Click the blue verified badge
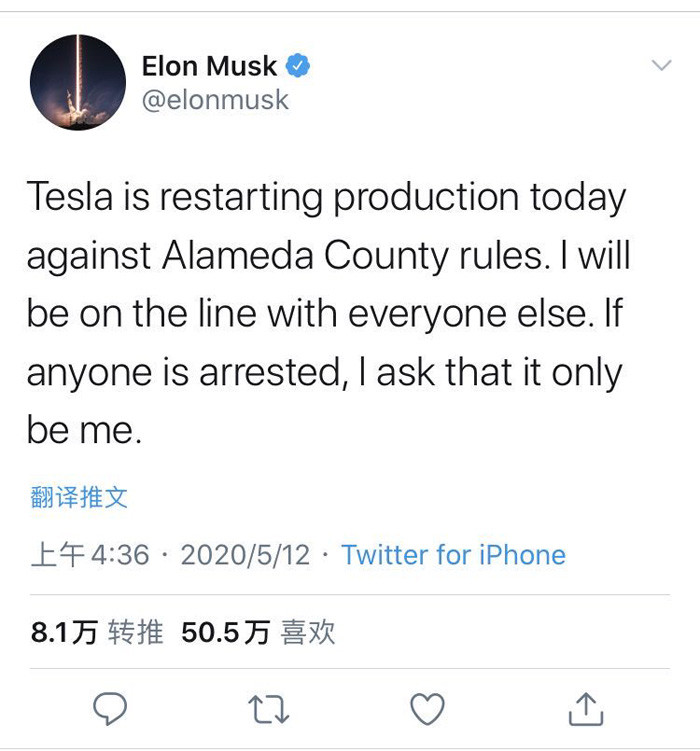The image size is (700, 751). 298,66
